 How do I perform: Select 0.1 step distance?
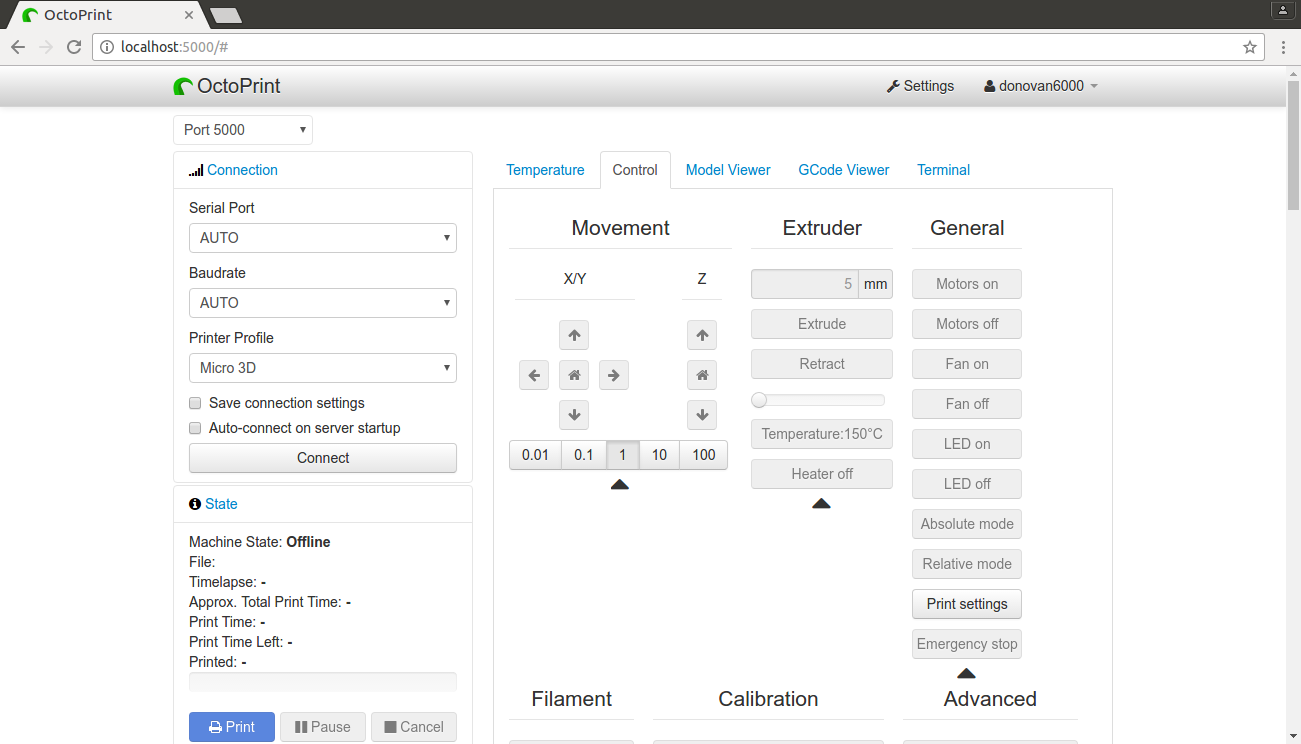tap(584, 455)
